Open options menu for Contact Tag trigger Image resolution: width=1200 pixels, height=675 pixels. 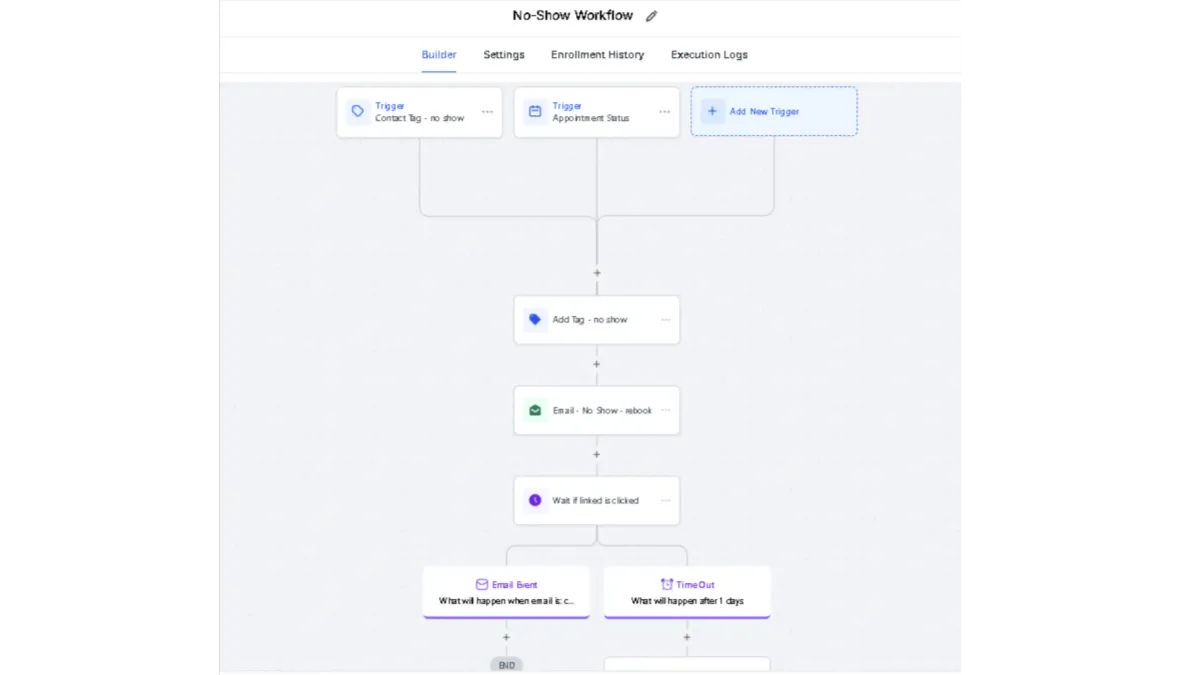pyautogui.click(x=487, y=112)
